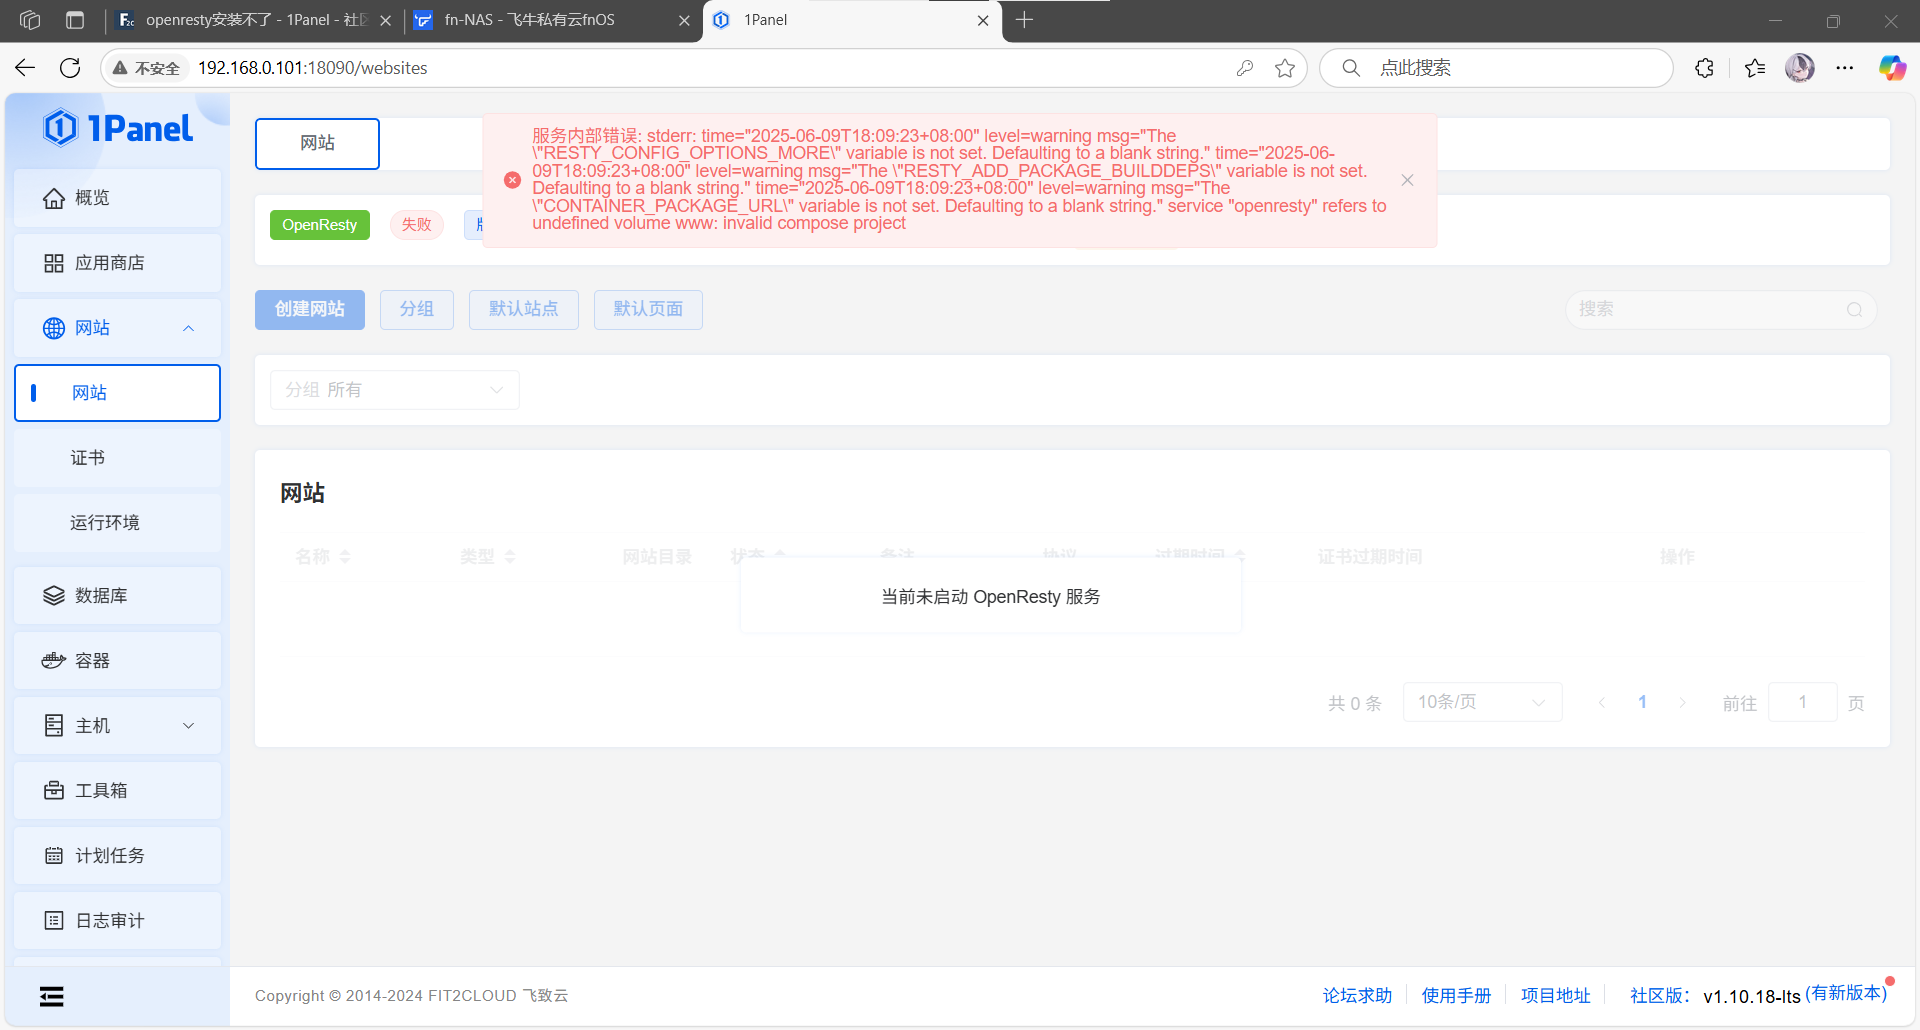Click the 创建网站 button
The height and width of the screenshot is (1030, 1920).
pos(310,309)
